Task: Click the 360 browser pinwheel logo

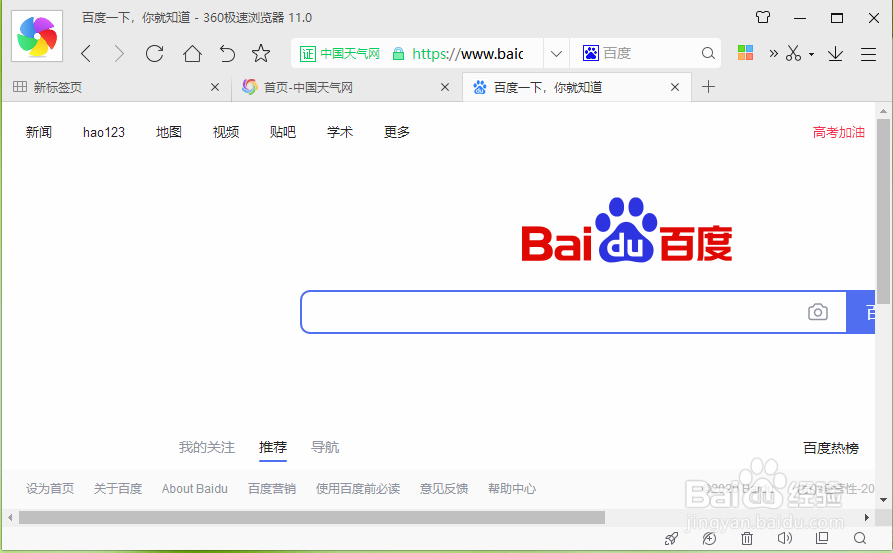Action: point(37,36)
